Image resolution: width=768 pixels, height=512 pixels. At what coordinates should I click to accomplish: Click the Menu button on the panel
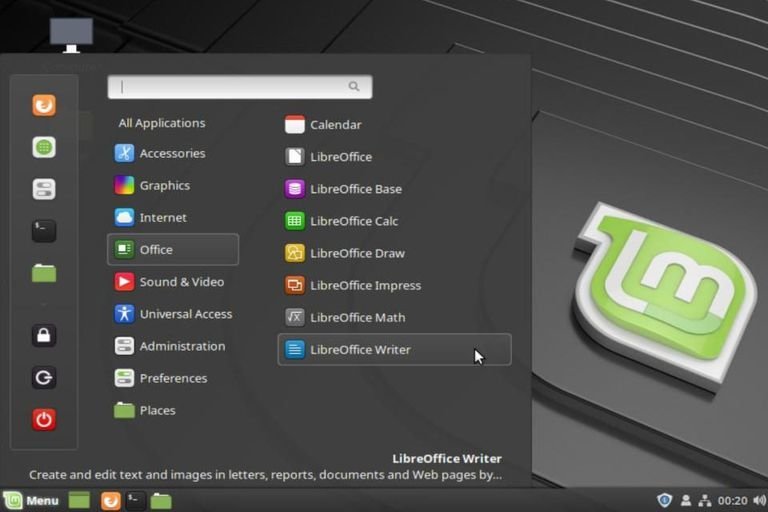point(31,500)
